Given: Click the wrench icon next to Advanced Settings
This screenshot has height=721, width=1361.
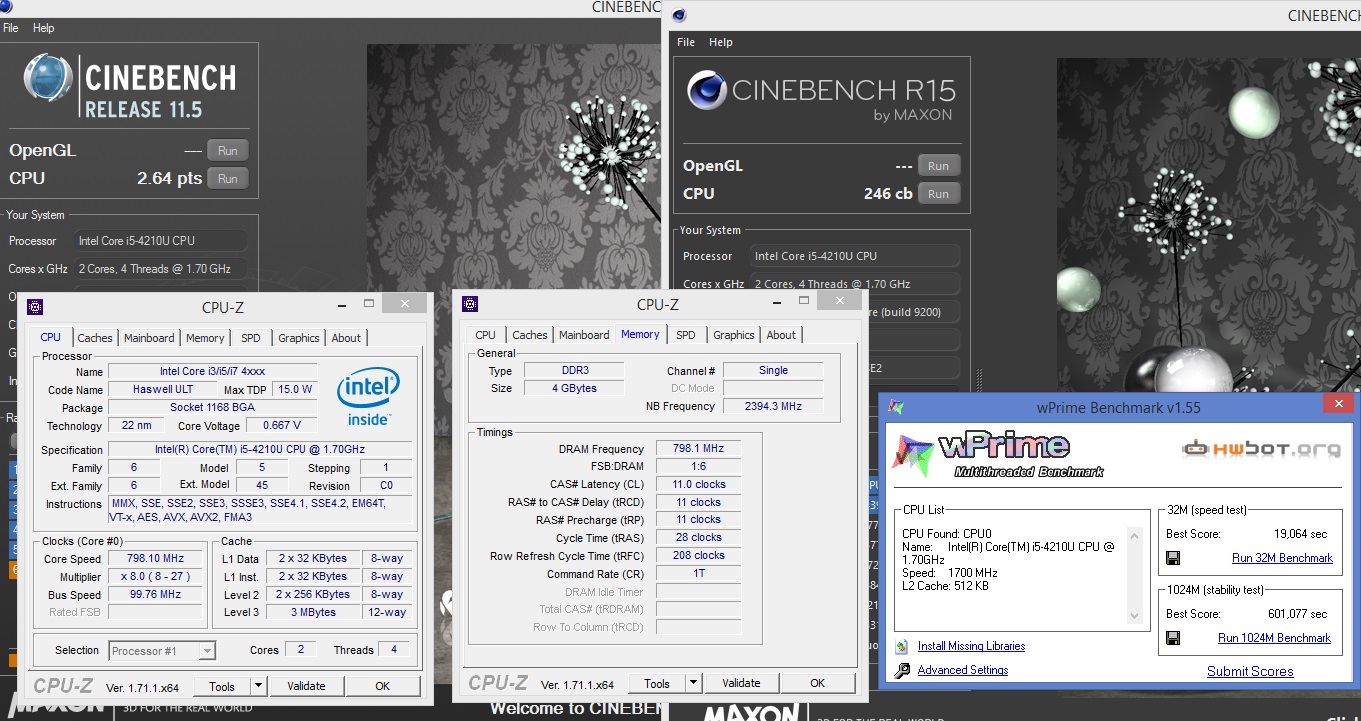Looking at the screenshot, I should pos(902,671).
